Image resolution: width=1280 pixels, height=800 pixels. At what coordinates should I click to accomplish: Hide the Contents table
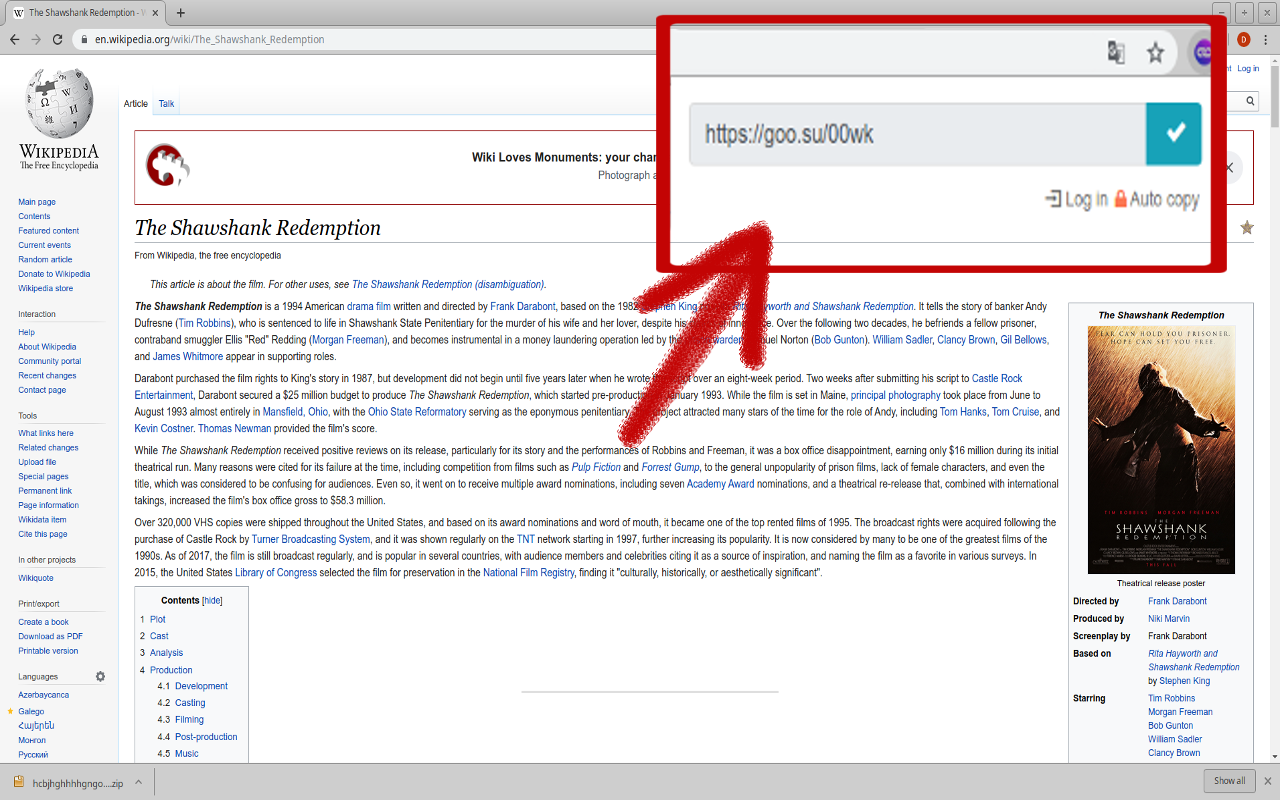(x=212, y=601)
